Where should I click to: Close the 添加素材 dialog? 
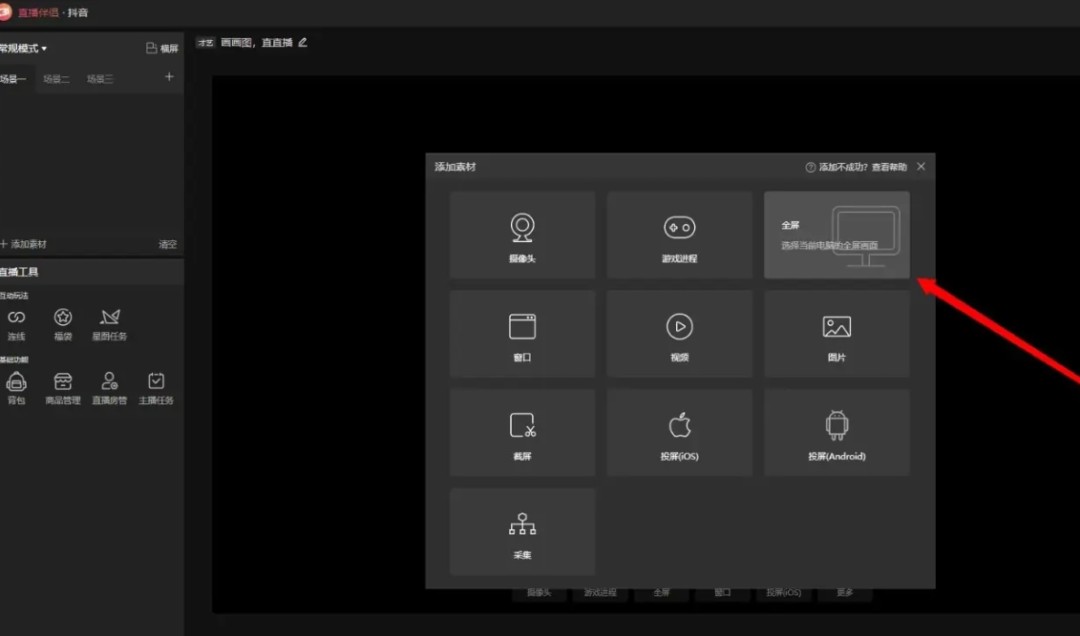[921, 166]
